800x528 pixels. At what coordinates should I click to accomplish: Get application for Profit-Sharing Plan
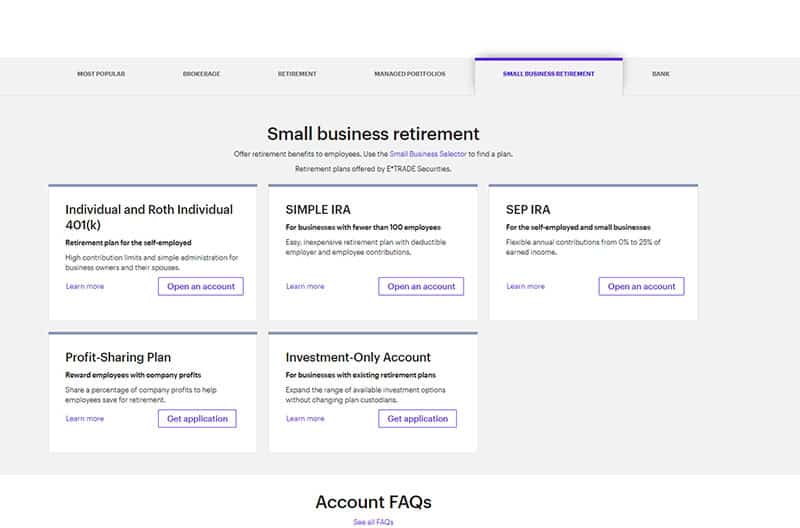pos(197,418)
